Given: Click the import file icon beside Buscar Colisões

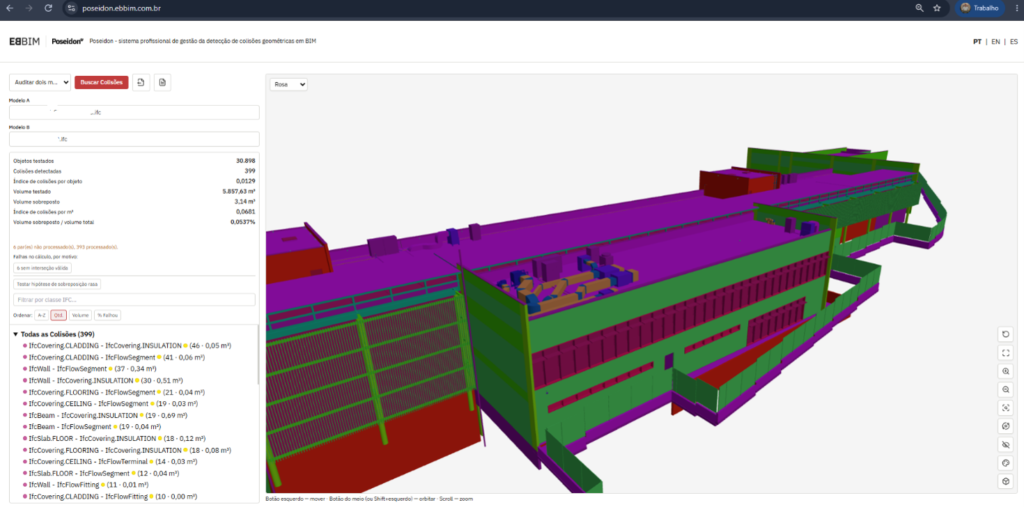Looking at the screenshot, I should [x=141, y=82].
